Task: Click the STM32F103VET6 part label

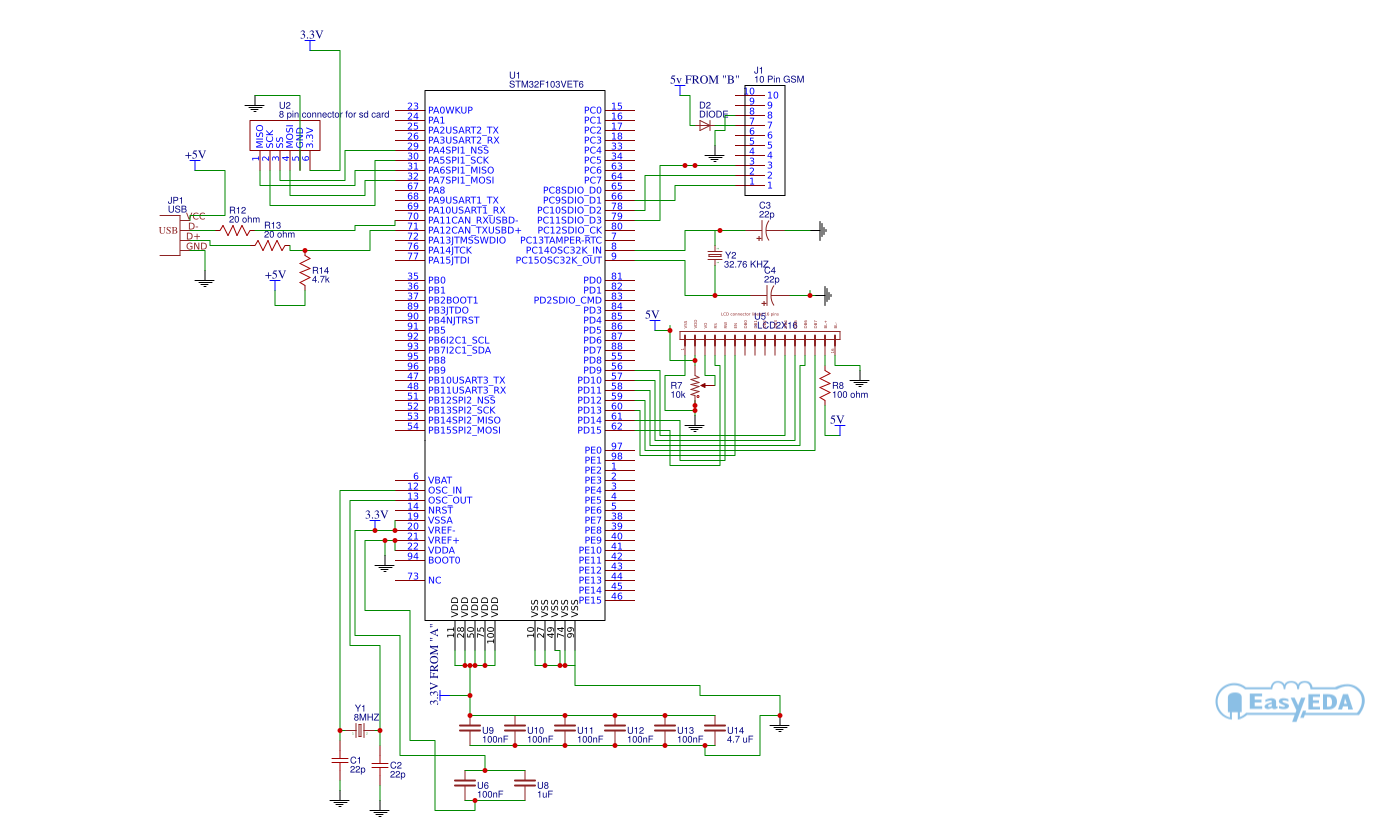Action: (546, 85)
